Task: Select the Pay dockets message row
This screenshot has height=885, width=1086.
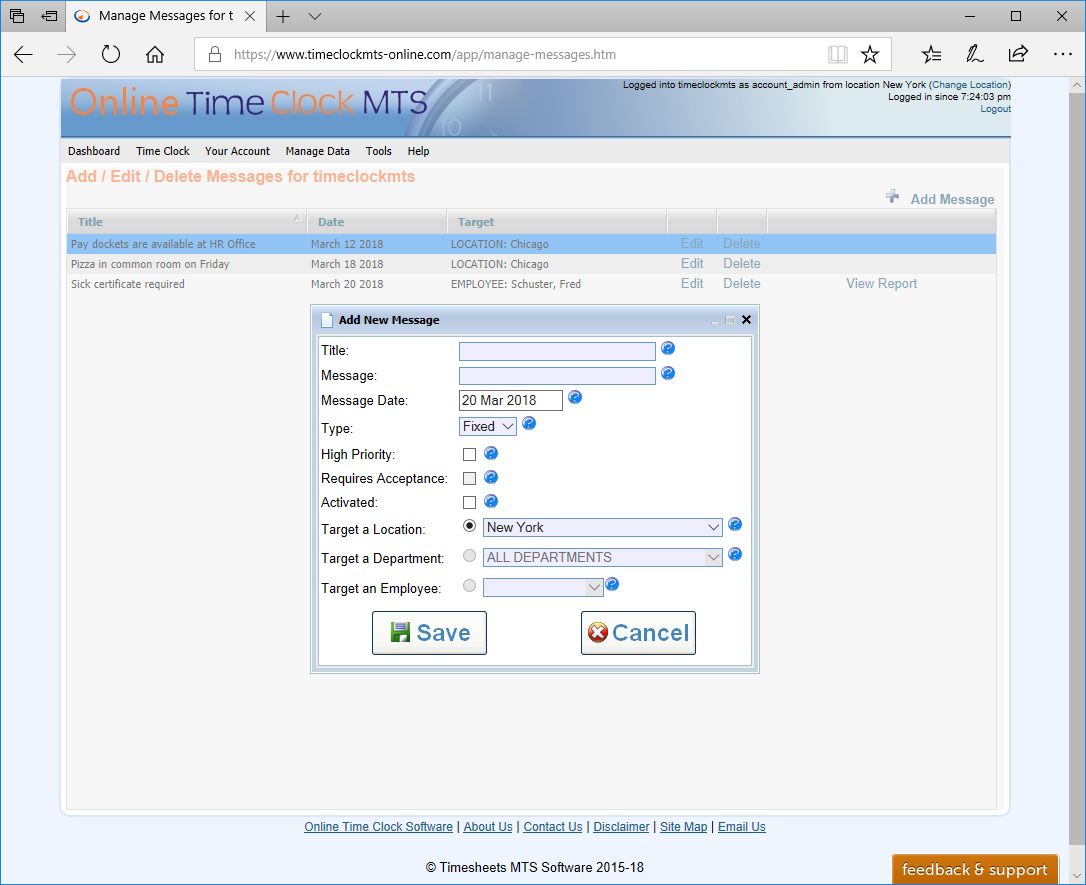Action: pos(531,244)
